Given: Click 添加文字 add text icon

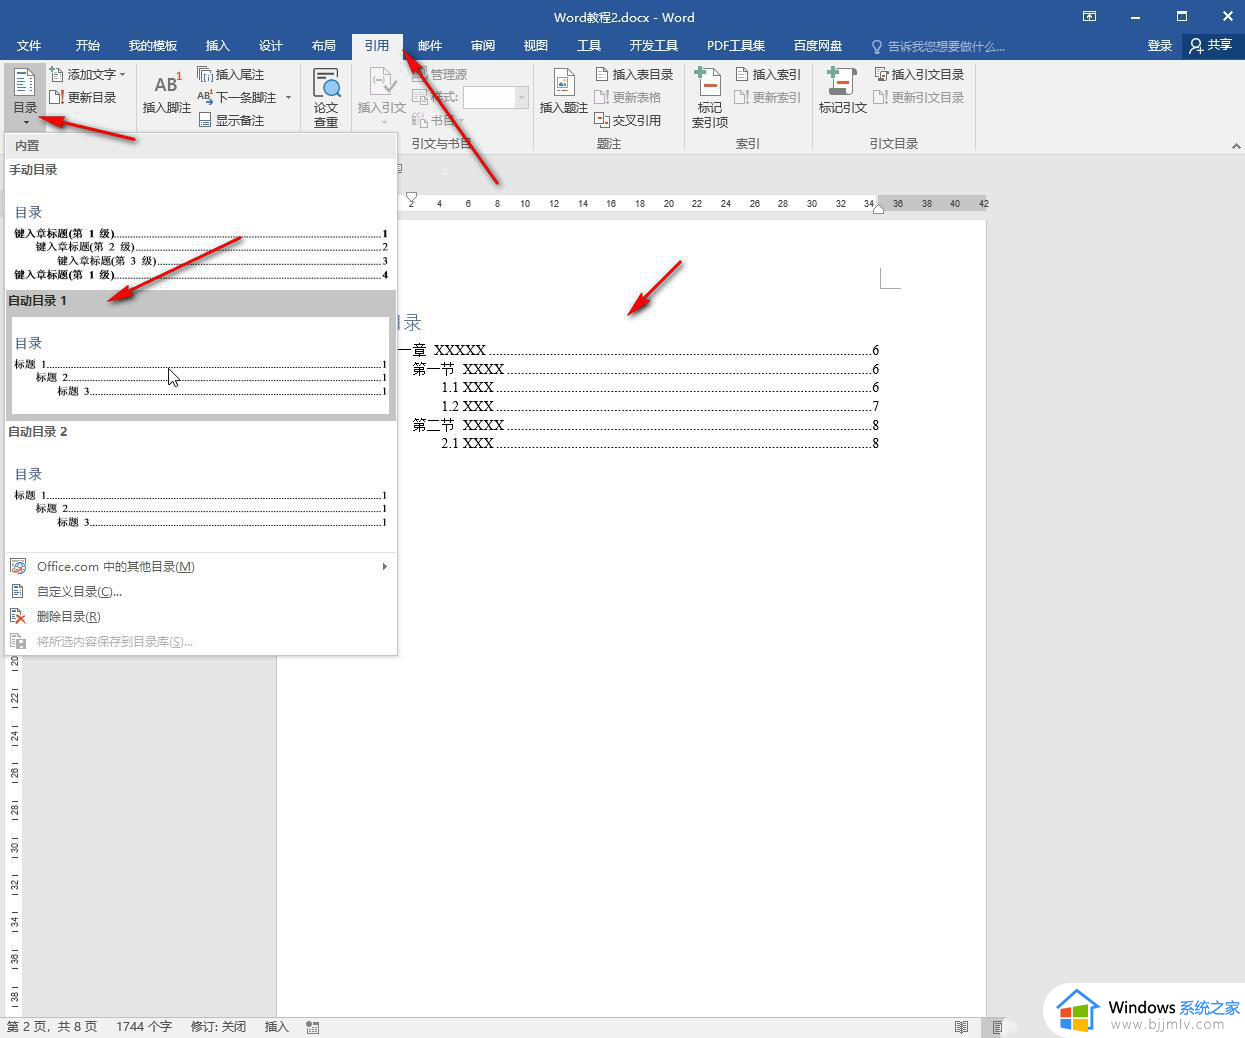Looking at the screenshot, I should point(57,74).
